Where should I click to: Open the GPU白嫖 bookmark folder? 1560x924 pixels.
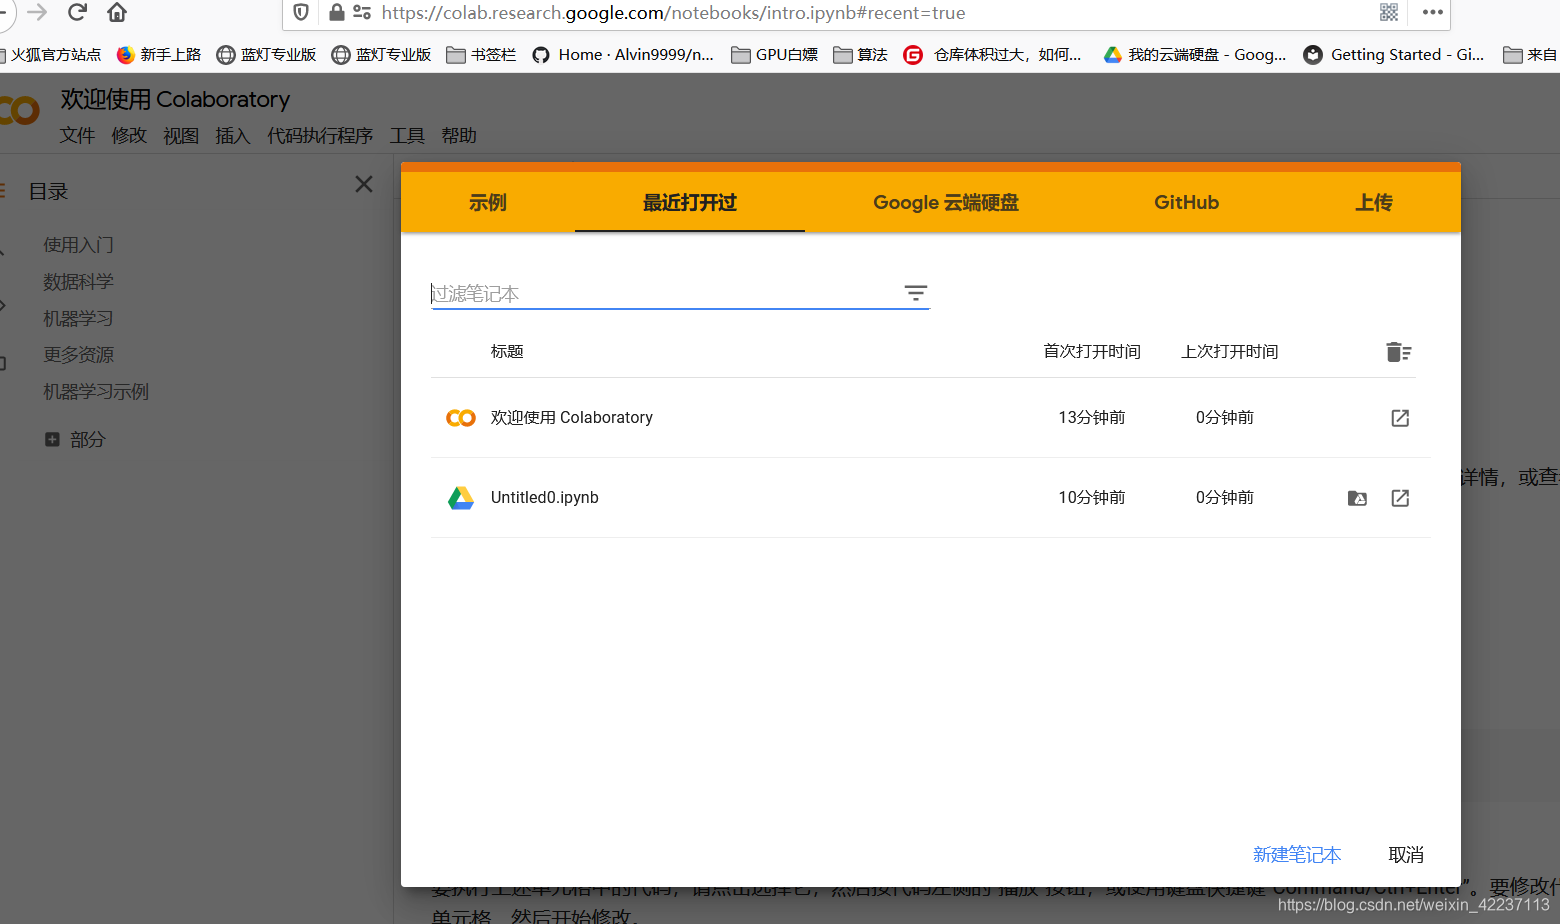pyautogui.click(x=775, y=55)
